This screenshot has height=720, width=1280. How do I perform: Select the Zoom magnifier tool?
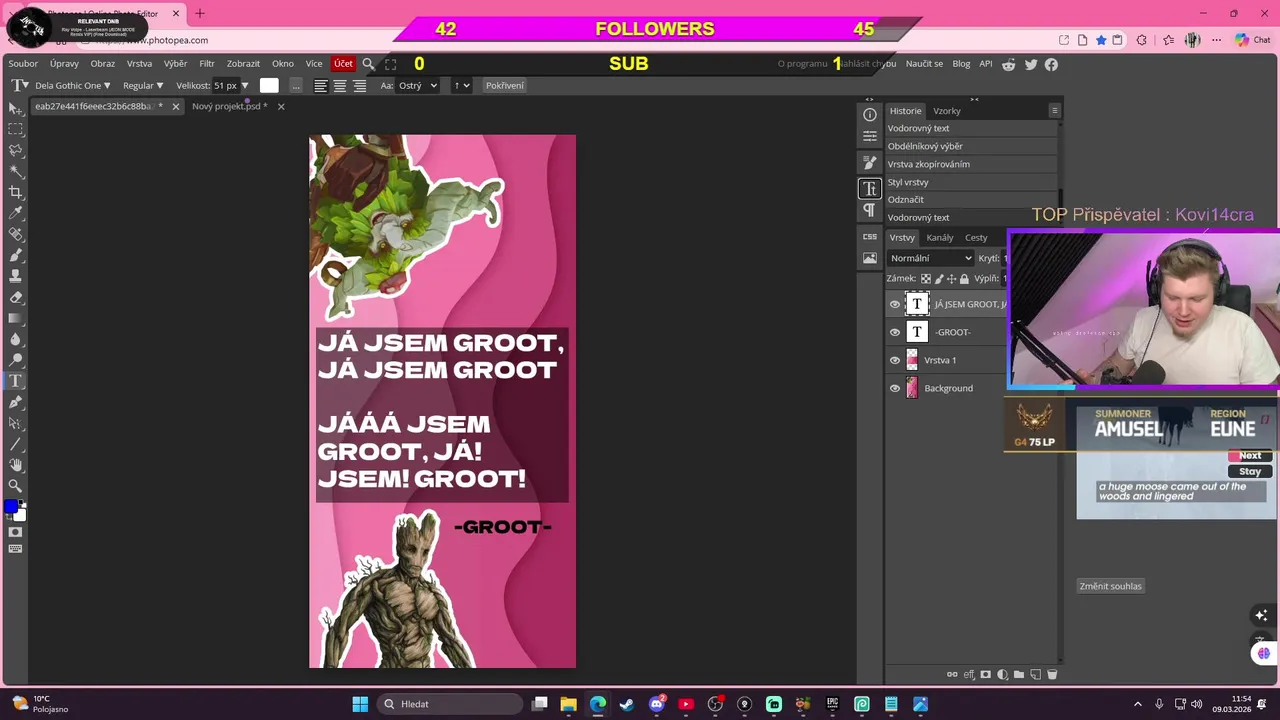[15, 486]
